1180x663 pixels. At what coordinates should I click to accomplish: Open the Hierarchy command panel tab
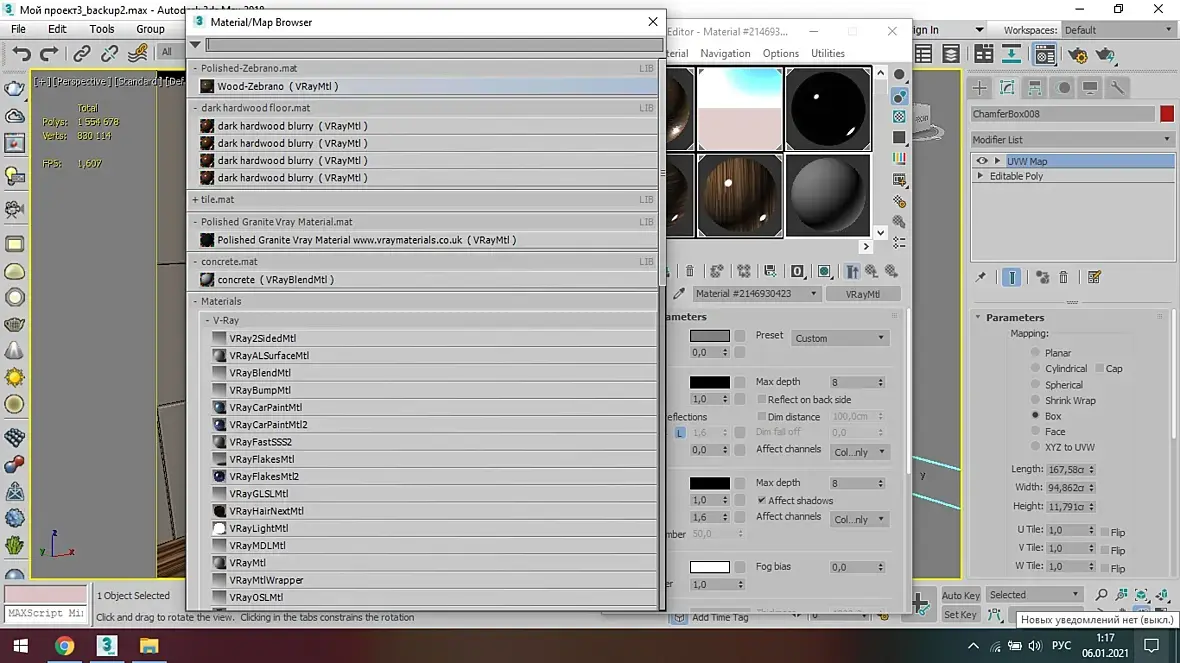click(1035, 88)
